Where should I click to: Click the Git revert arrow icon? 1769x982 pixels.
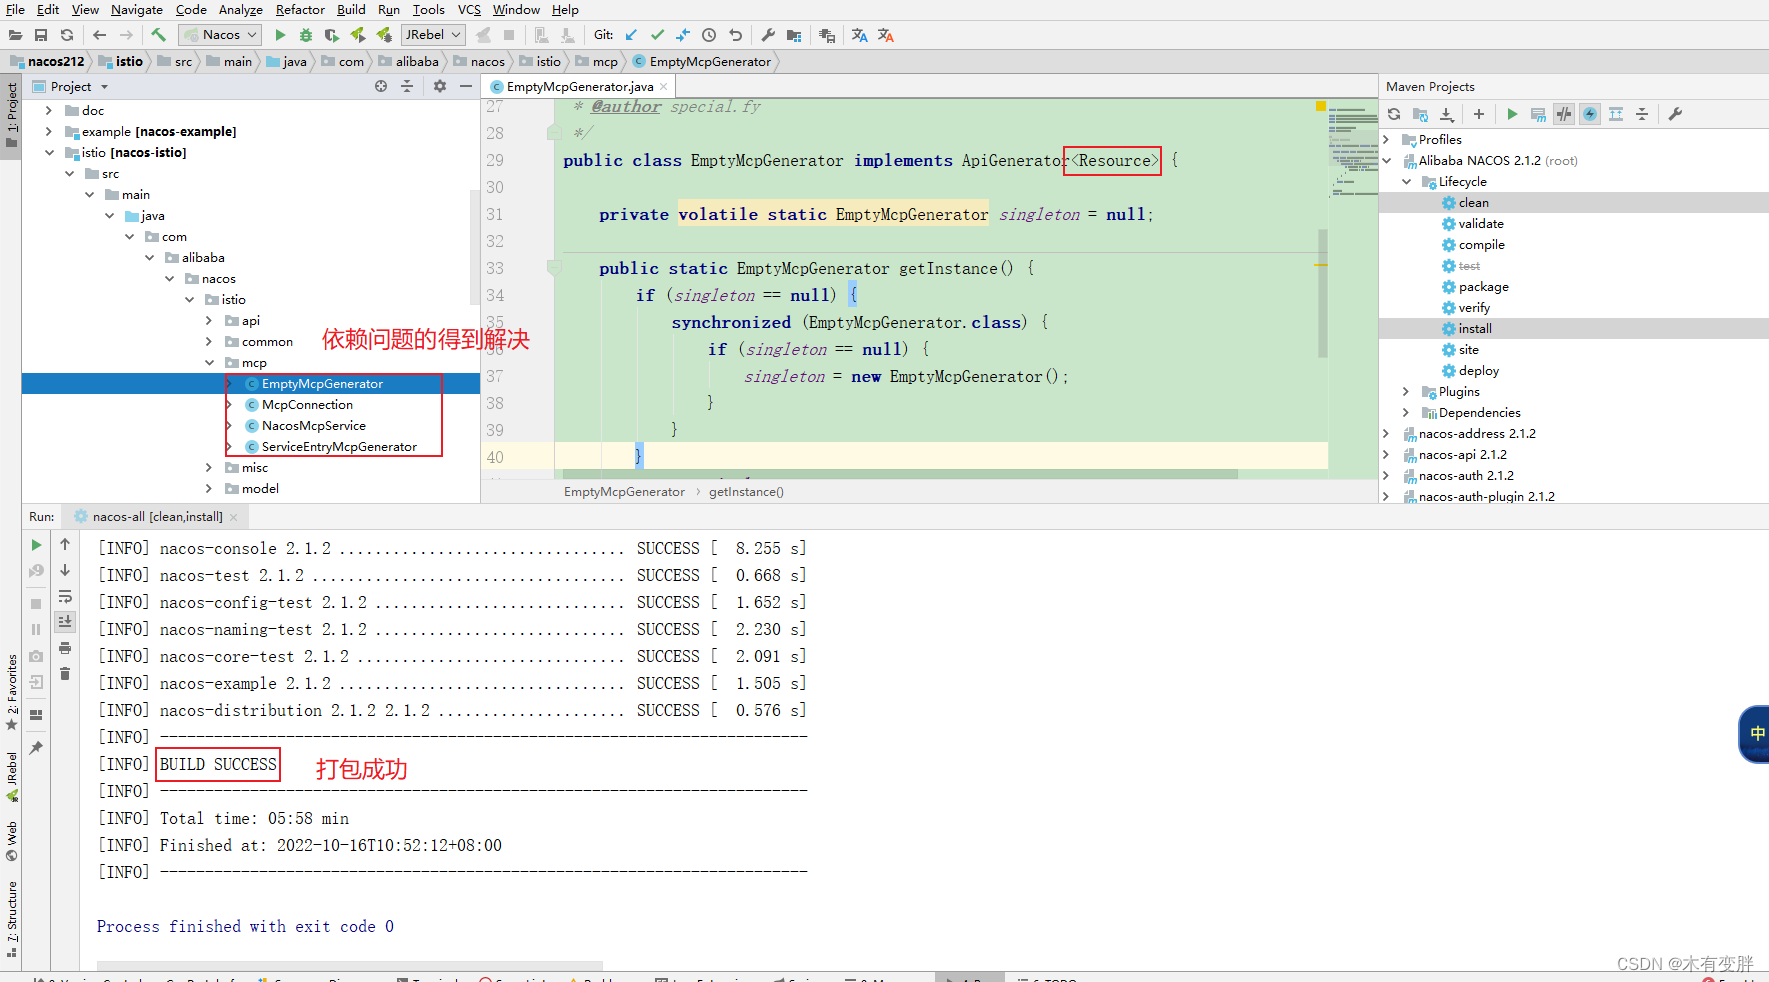tap(735, 35)
